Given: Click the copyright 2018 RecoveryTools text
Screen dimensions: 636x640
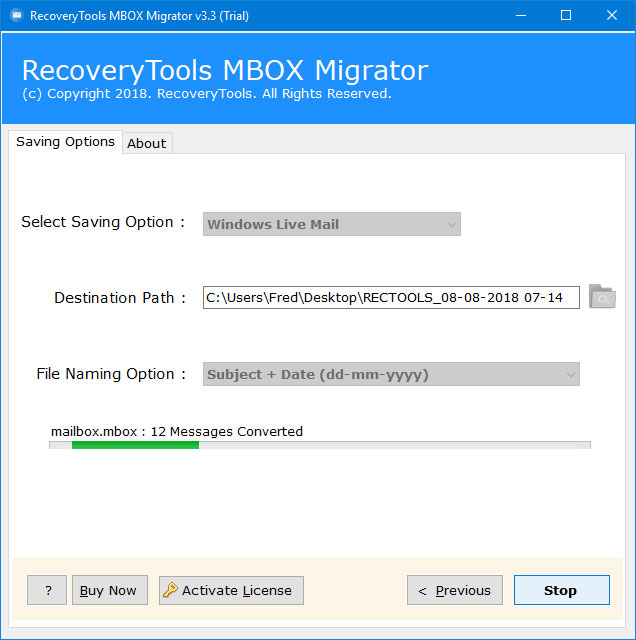Looking at the screenshot, I should pos(207,94).
